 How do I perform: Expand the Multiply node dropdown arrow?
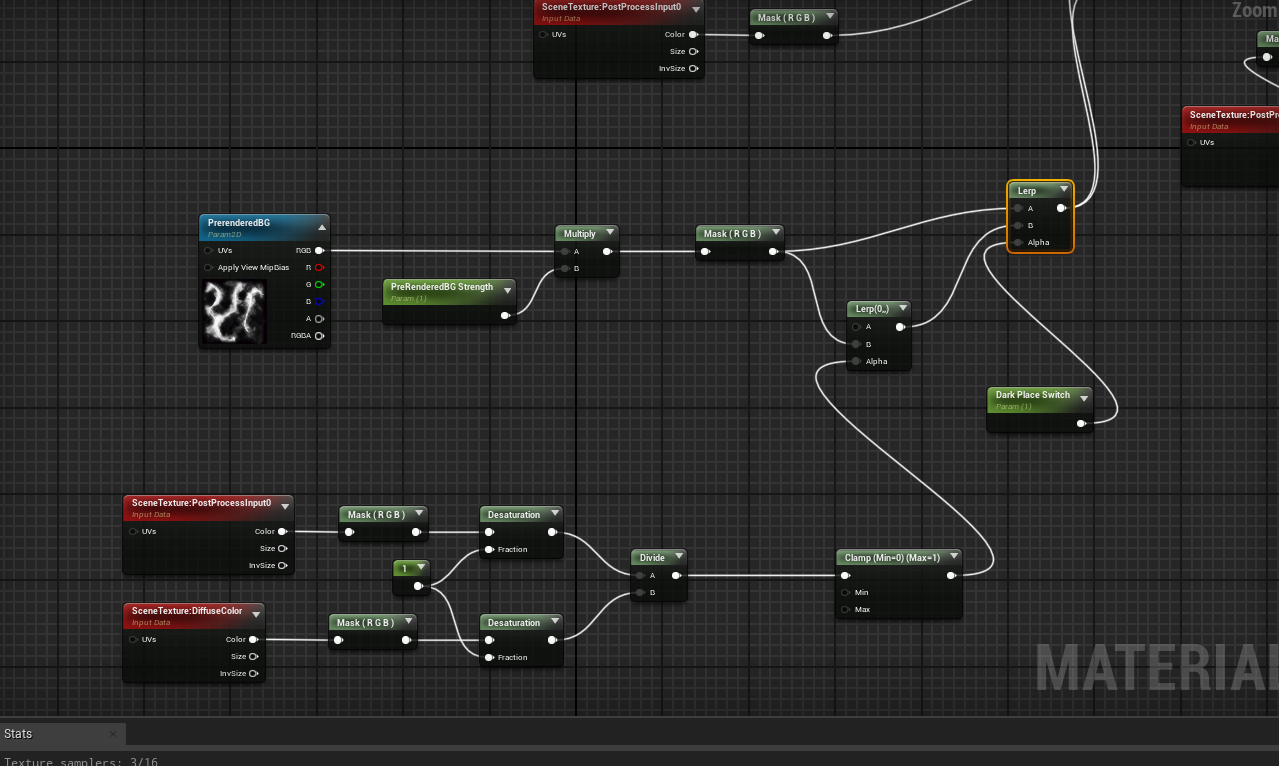pos(612,231)
